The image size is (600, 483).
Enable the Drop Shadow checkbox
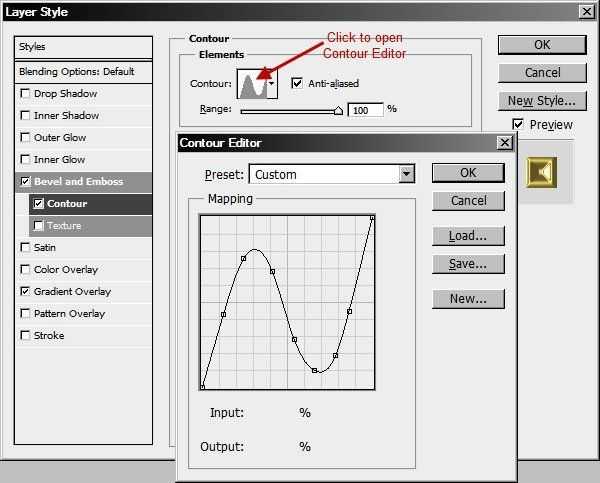[25, 93]
